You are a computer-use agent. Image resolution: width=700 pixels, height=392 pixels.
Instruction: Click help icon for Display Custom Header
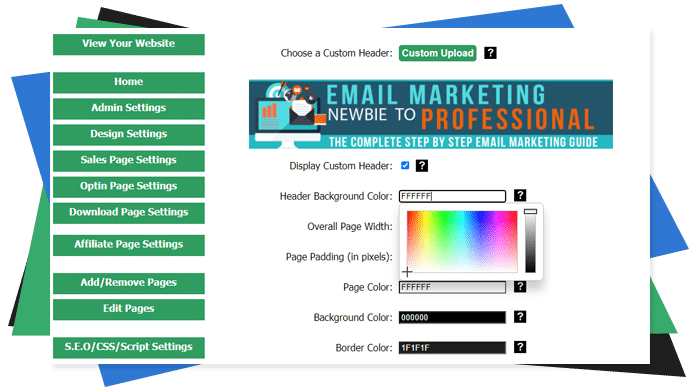tap(421, 166)
